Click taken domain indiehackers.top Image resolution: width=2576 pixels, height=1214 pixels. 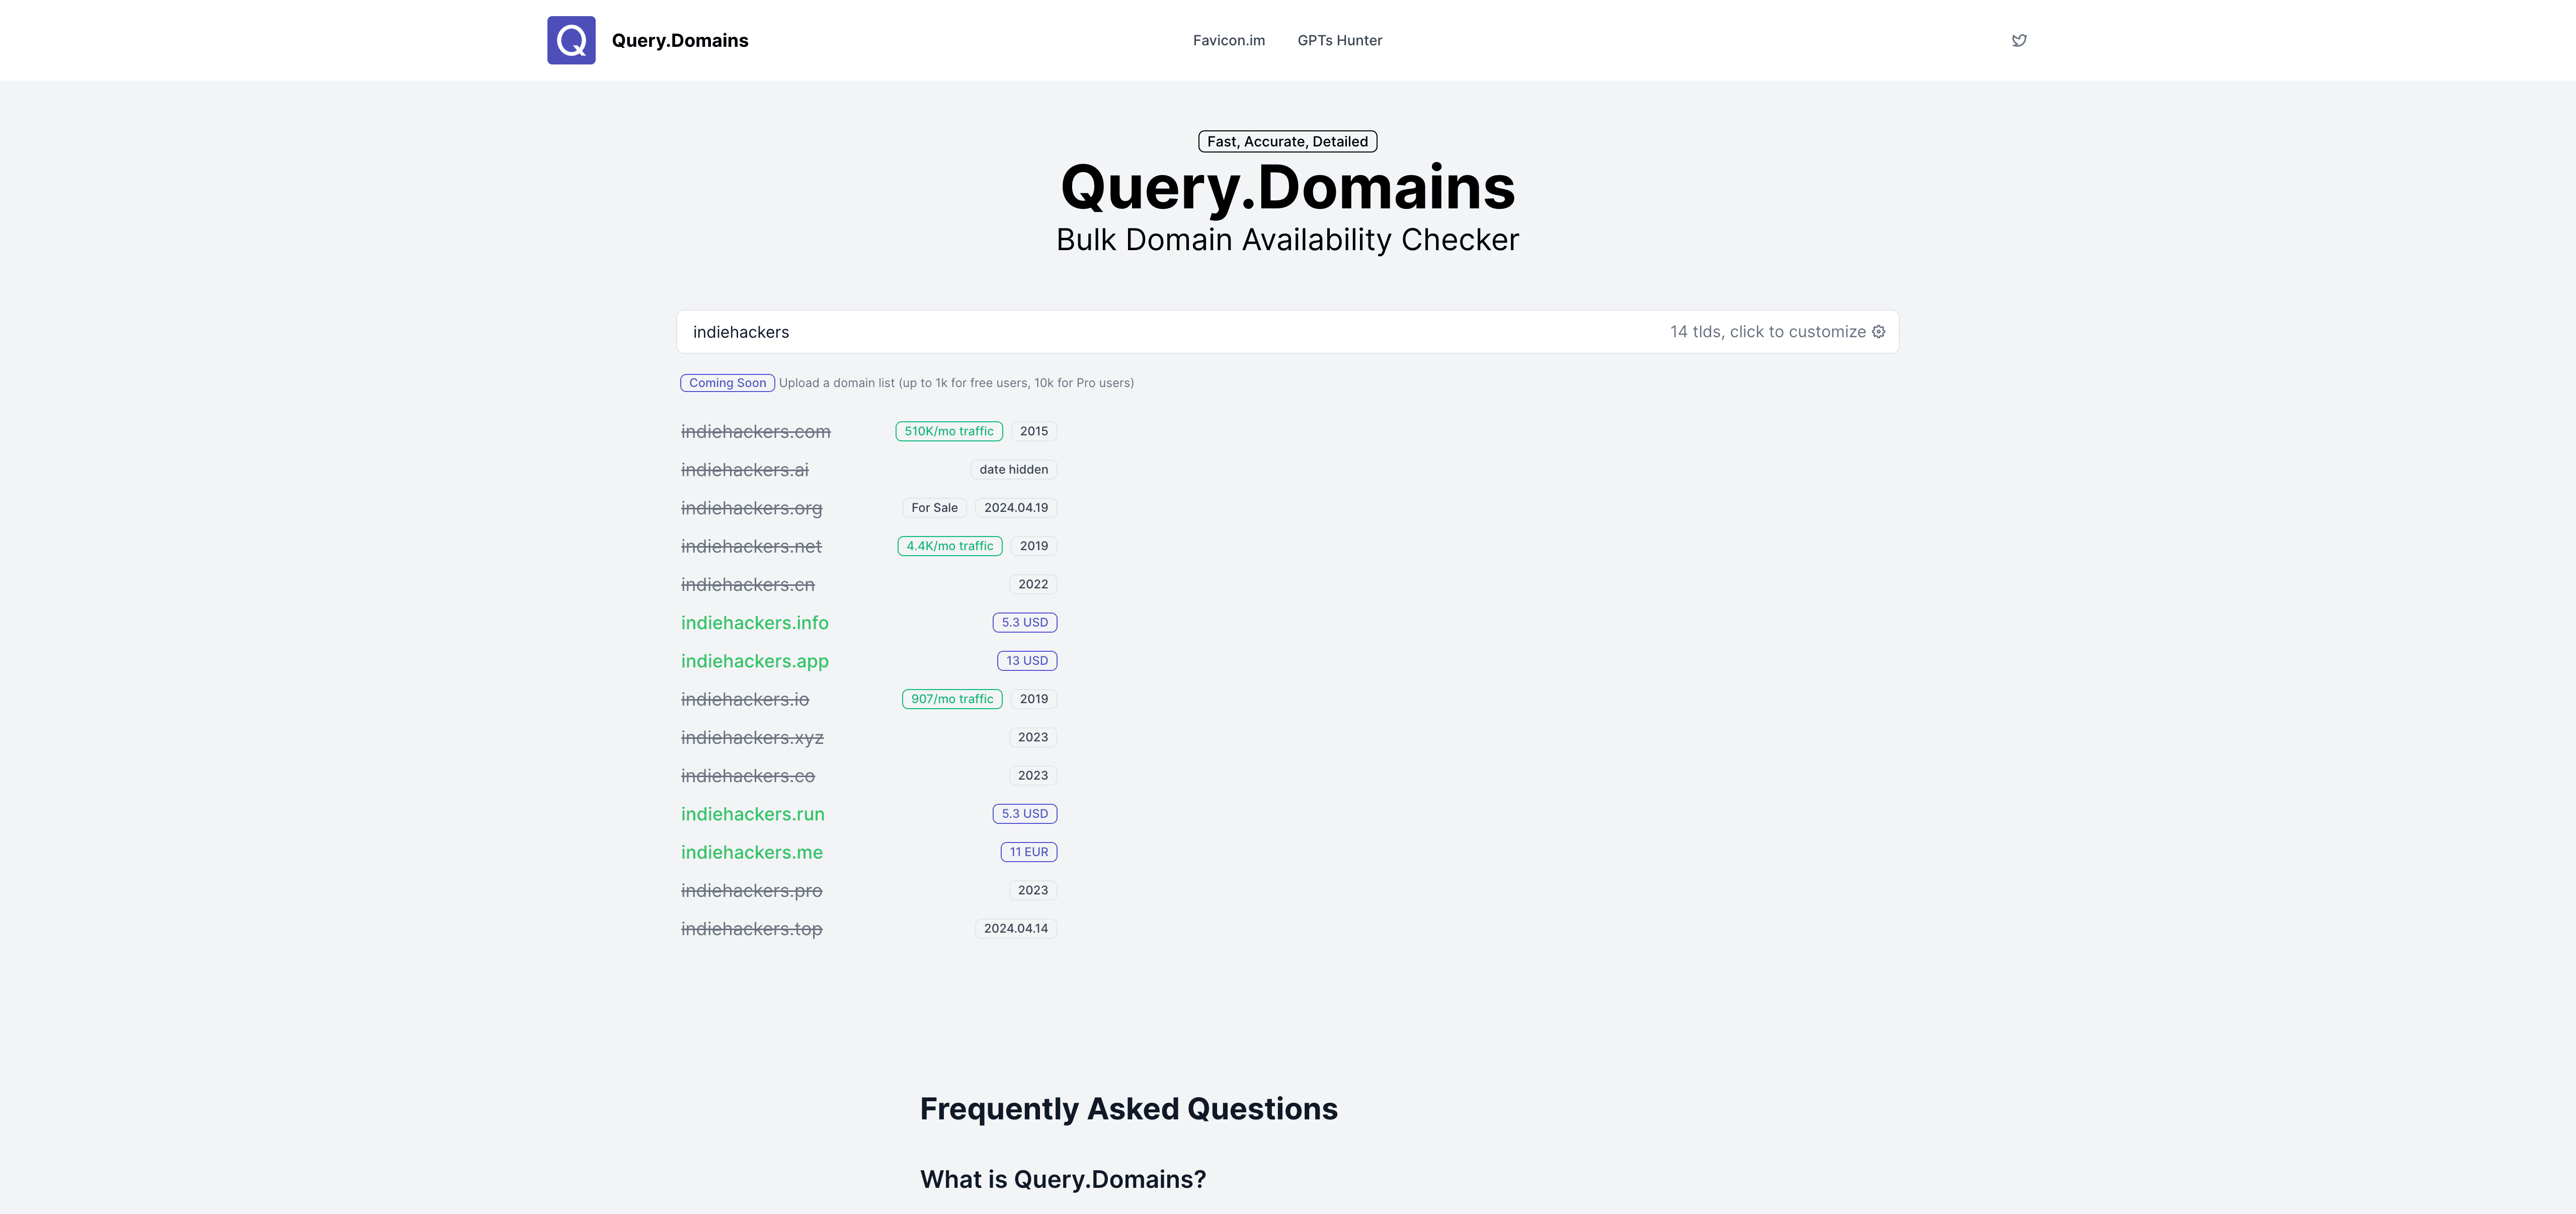coord(751,929)
